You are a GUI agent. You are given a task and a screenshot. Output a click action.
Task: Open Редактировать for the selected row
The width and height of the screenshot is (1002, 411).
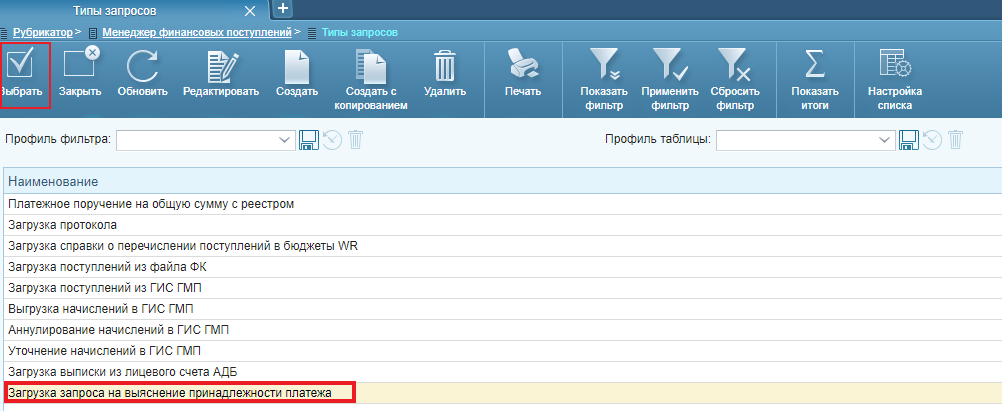coord(221,65)
